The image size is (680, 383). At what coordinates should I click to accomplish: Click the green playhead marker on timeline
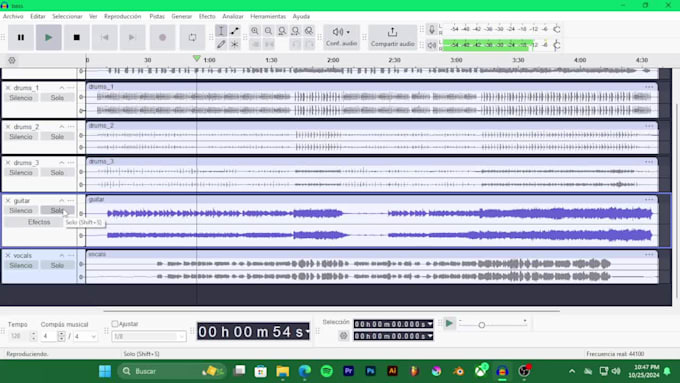click(x=196, y=58)
